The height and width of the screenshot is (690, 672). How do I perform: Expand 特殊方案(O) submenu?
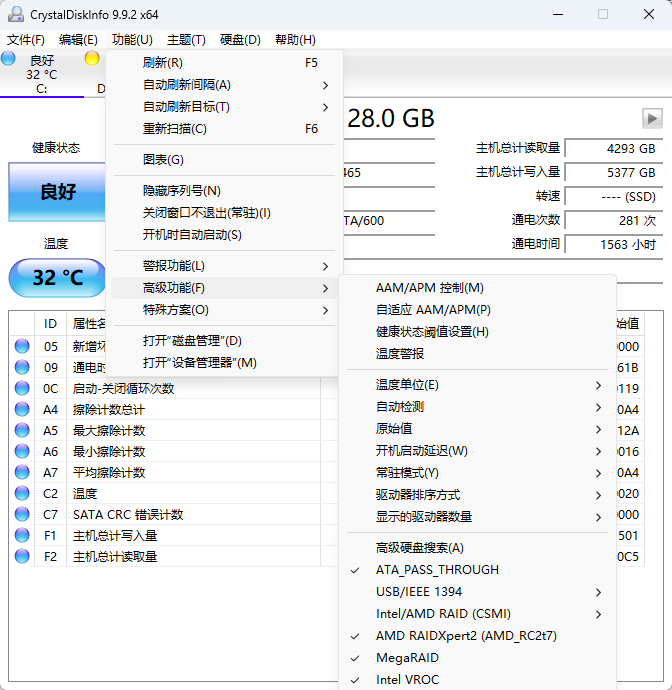[224, 310]
